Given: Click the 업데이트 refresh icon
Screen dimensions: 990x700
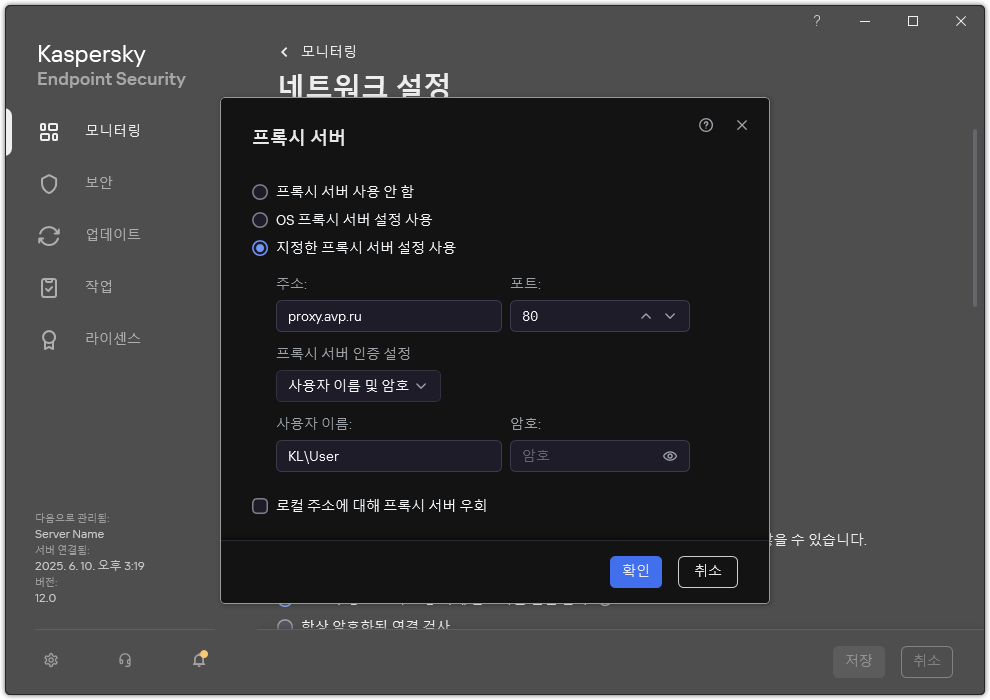Looking at the screenshot, I should tap(48, 235).
